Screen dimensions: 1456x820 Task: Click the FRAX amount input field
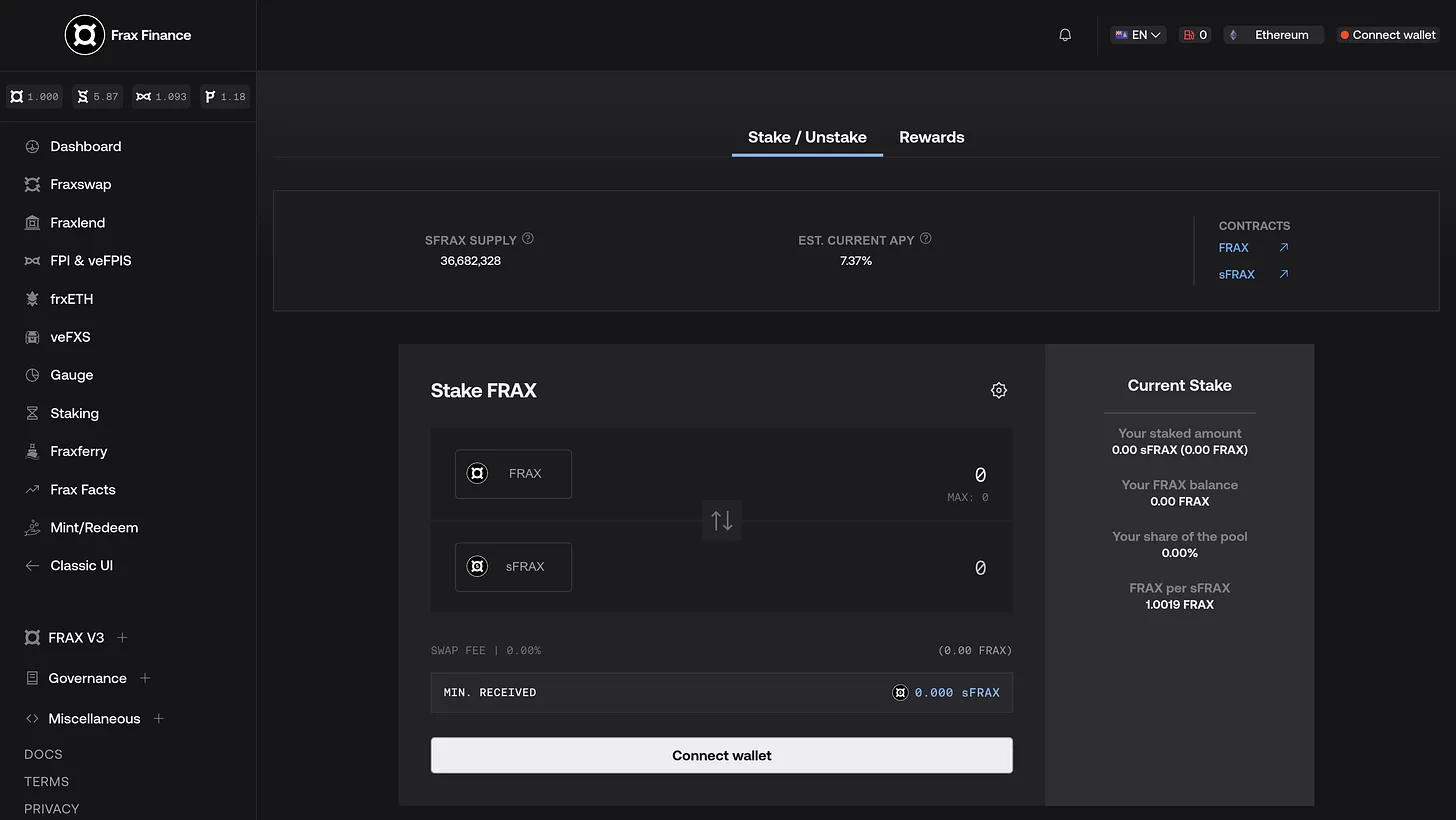coord(980,475)
